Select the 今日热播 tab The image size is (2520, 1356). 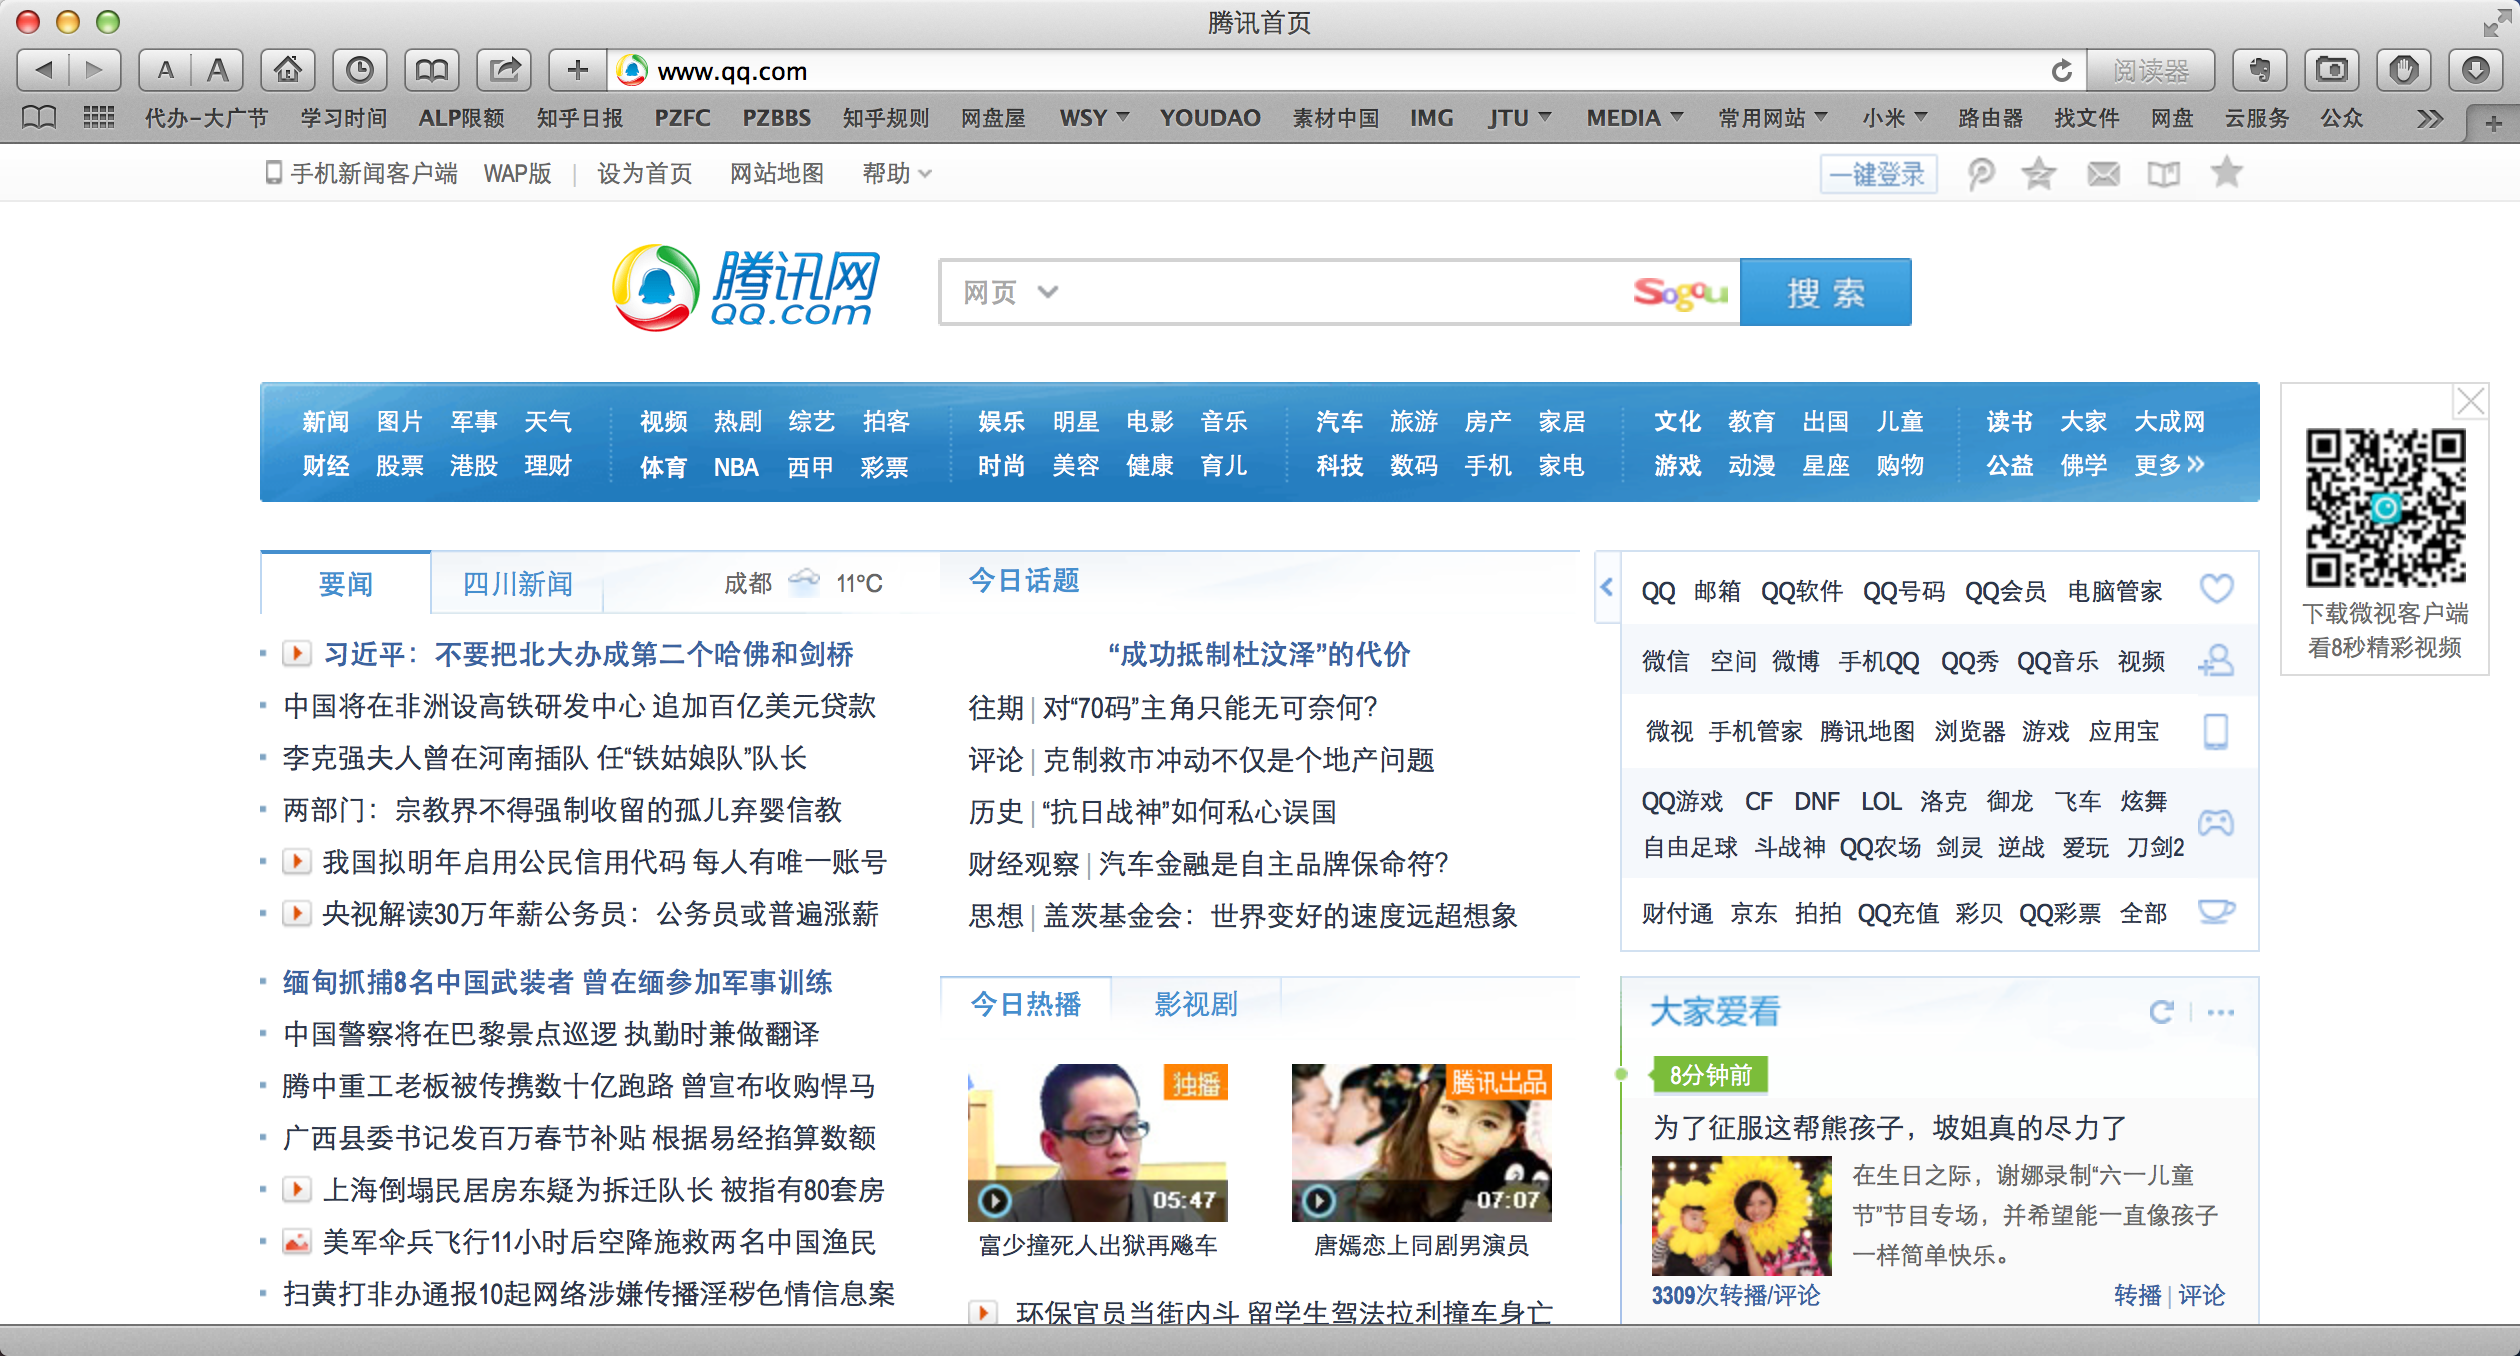1026,1004
